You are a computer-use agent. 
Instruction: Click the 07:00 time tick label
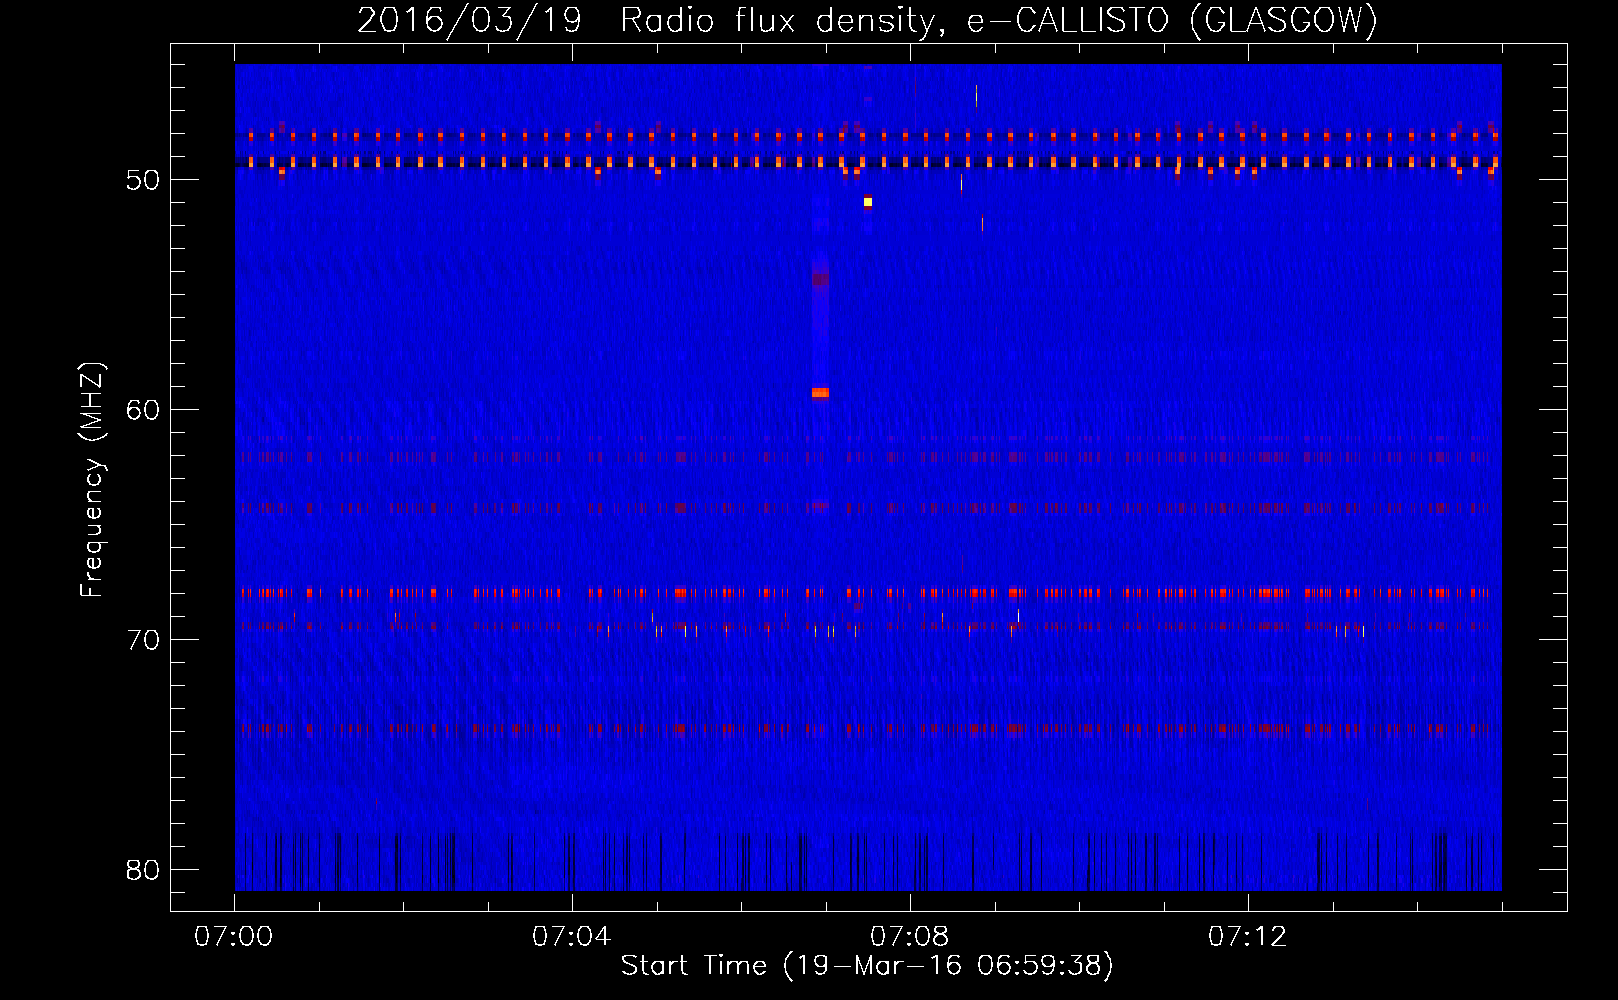233,937
